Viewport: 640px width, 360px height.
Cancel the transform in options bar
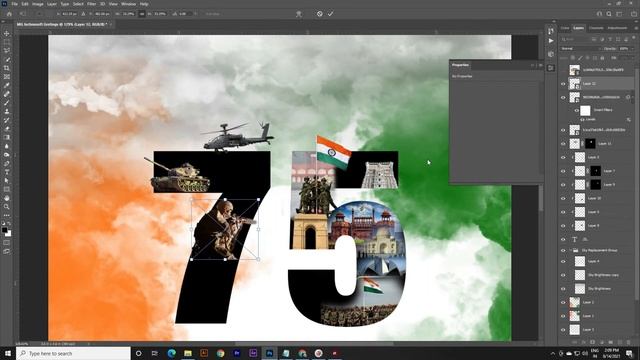(x=320, y=14)
